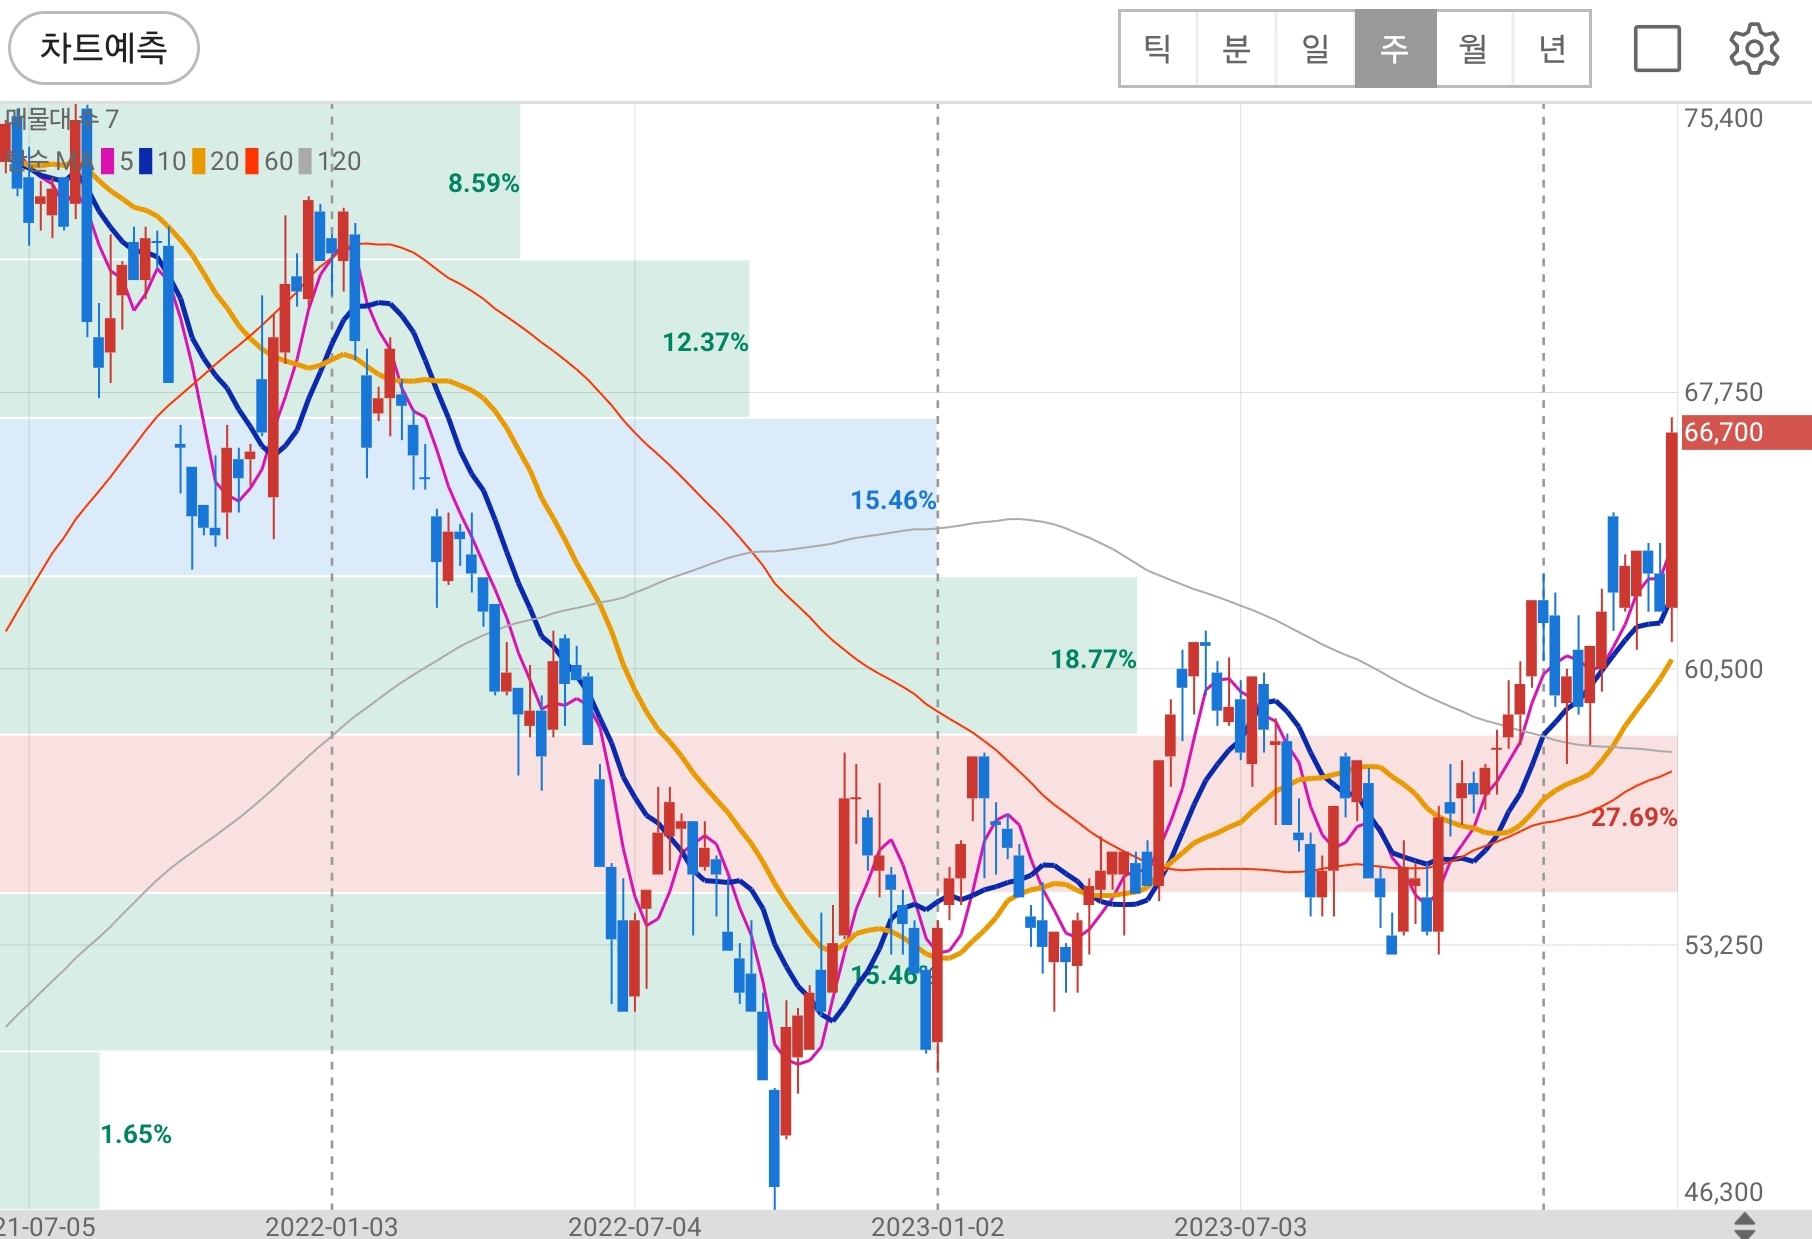Click the blue 15.46% volume profile label
Screen dimensions: 1812x1239
click(893, 500)
